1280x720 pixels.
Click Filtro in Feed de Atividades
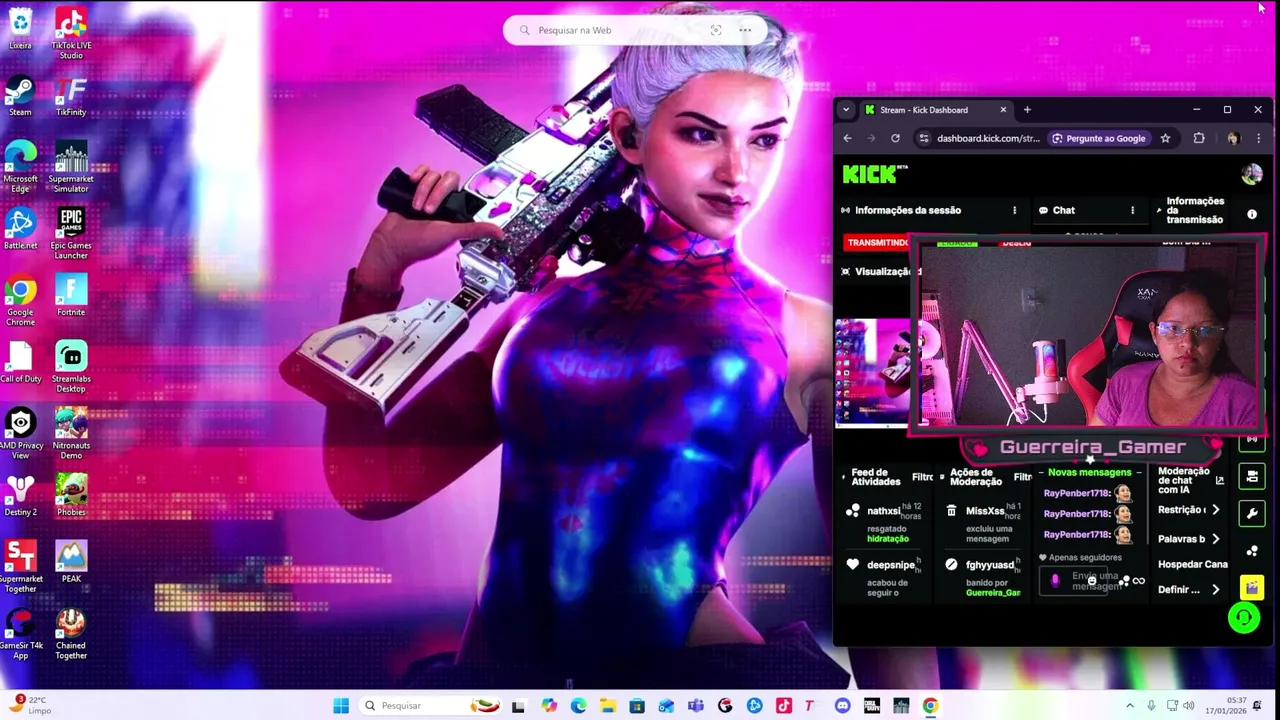pyautogui.click(x=922, y=477)
